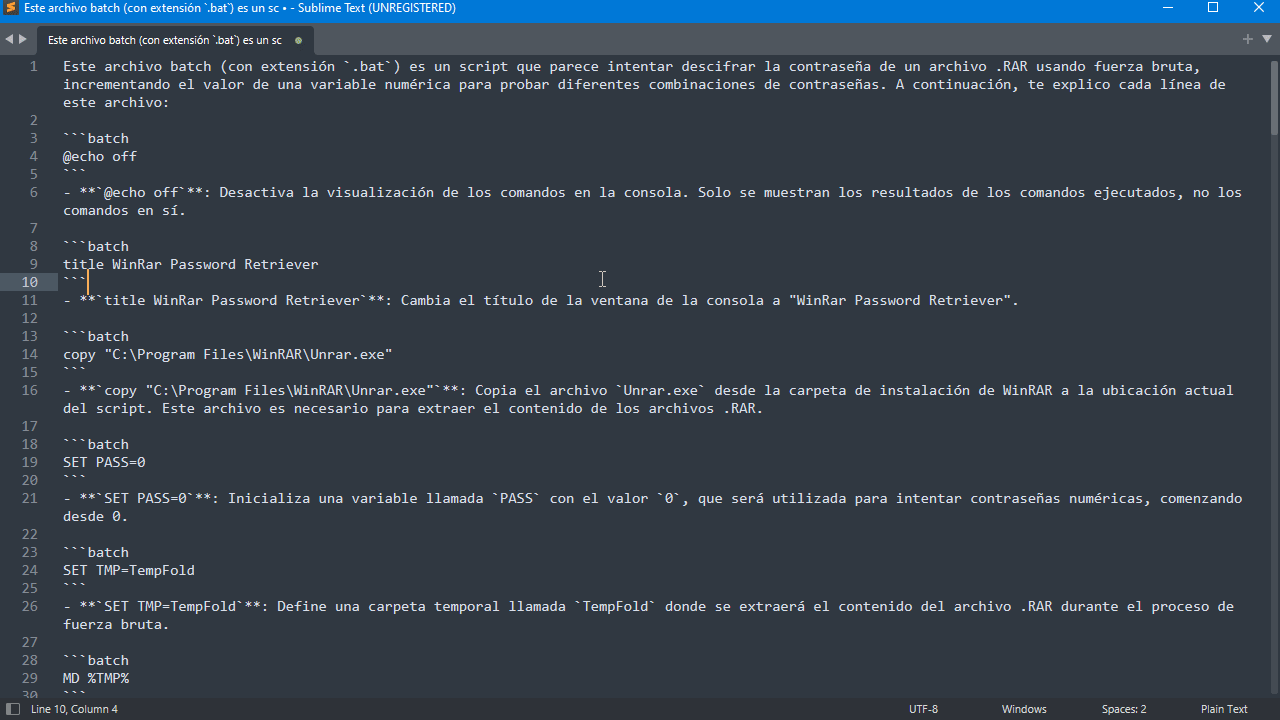Click the tab back arrow
This screenshot has height=720, width=1280.
coord(9,39)
